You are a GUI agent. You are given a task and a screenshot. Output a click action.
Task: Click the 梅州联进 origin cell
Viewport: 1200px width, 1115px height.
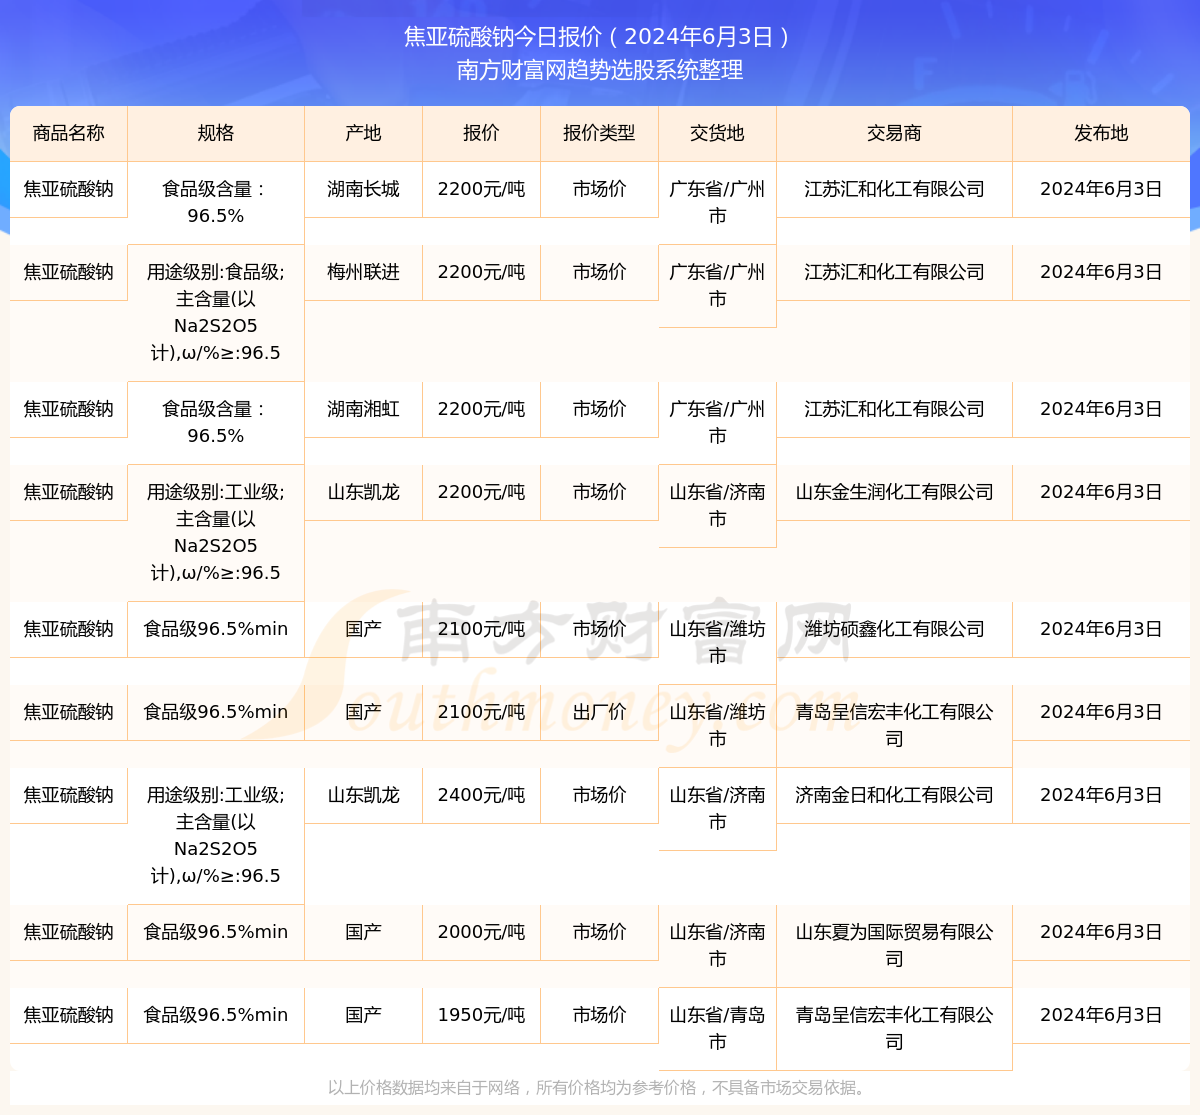(x=363, y=272)
